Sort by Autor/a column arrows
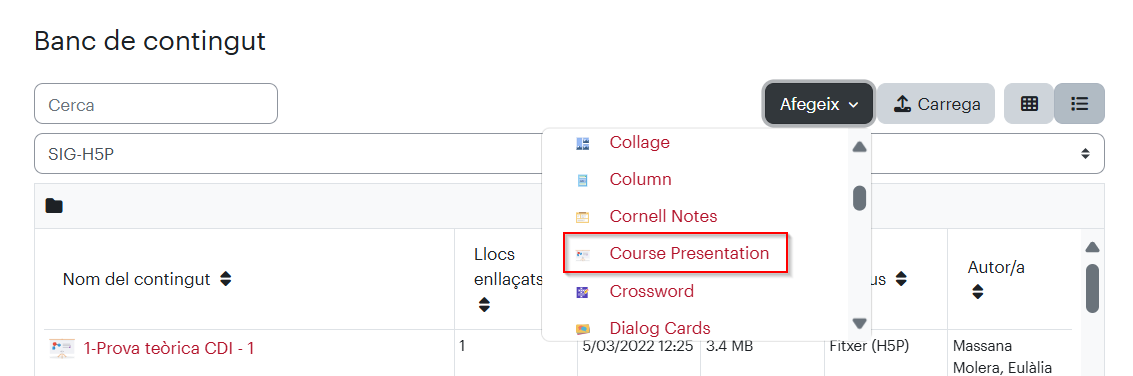The height and width of the screenshot is (376, 1133). pyautogui.click(x=978, y=291)
